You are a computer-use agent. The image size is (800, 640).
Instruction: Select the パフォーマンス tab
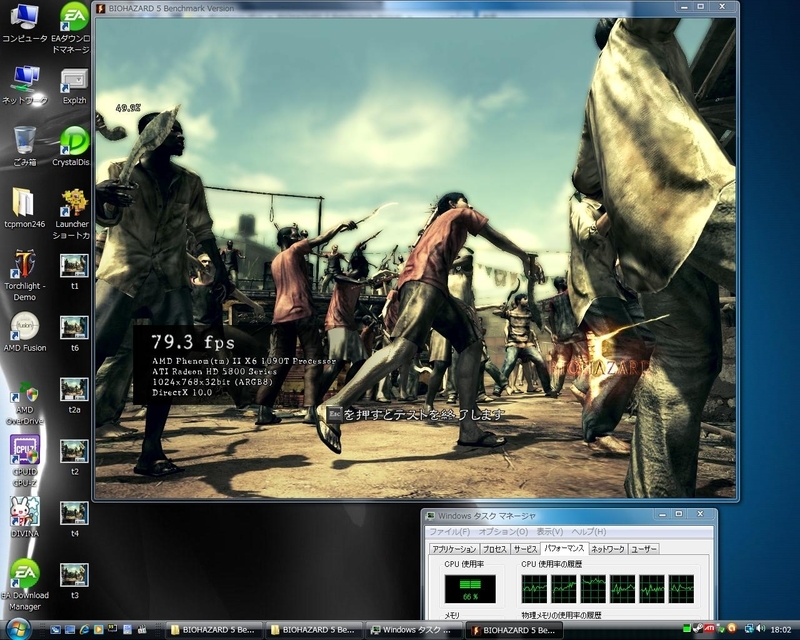click(x=564, y=548)
